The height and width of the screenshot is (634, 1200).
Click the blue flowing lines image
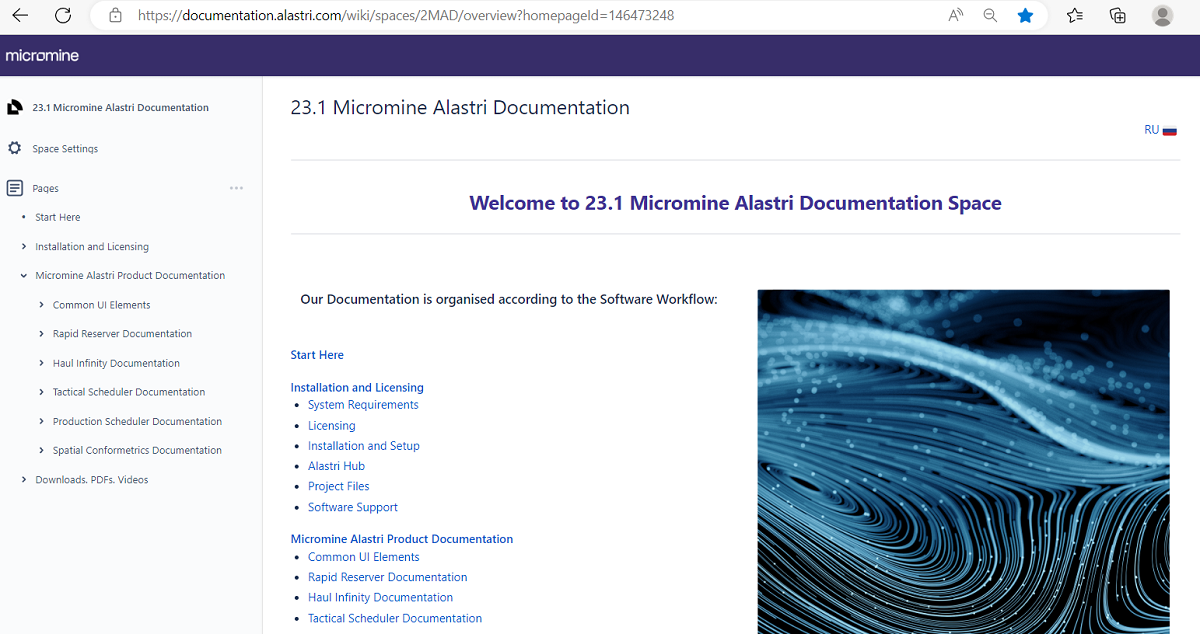963,461
